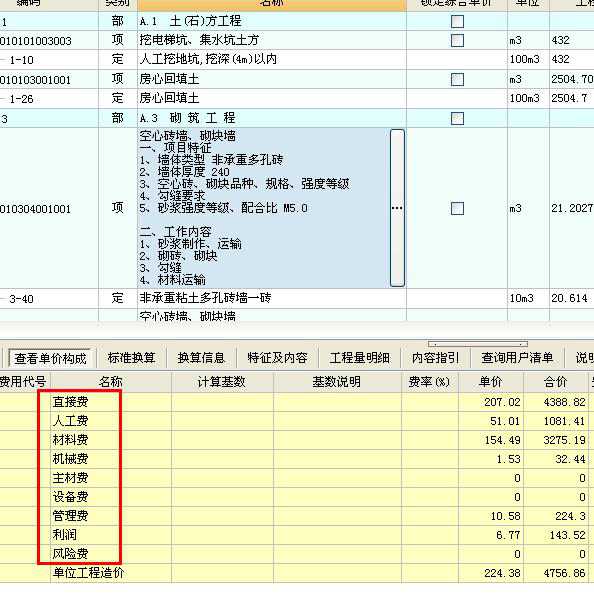594x594 pixels.
Task: Toggle lock checkbox for 挖电梯坑、集水坑土方 row
Action: 457,40
